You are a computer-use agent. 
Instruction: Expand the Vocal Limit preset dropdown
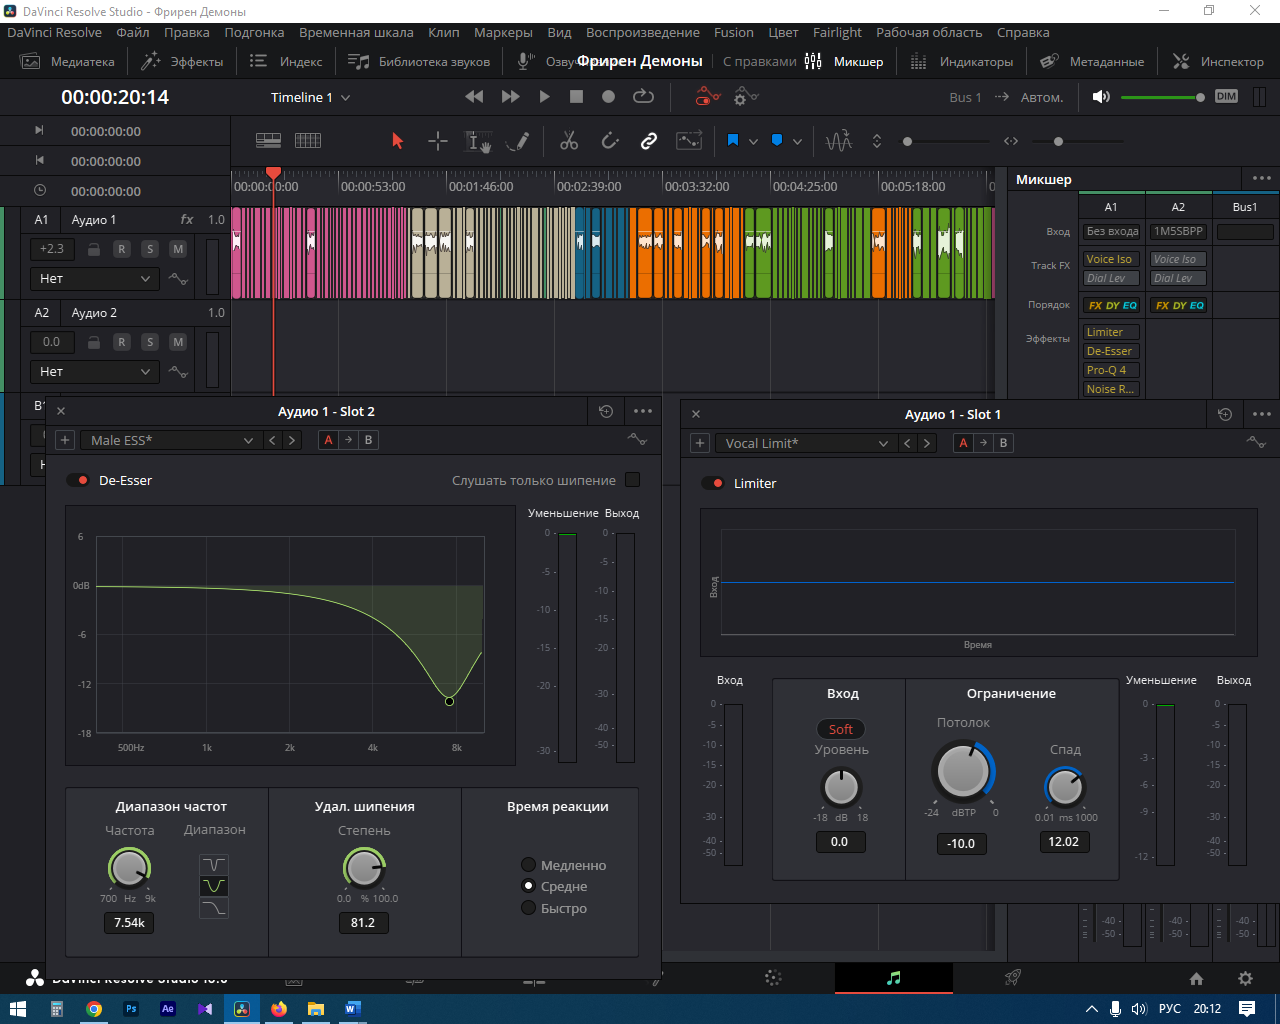(x=805, y=443)
